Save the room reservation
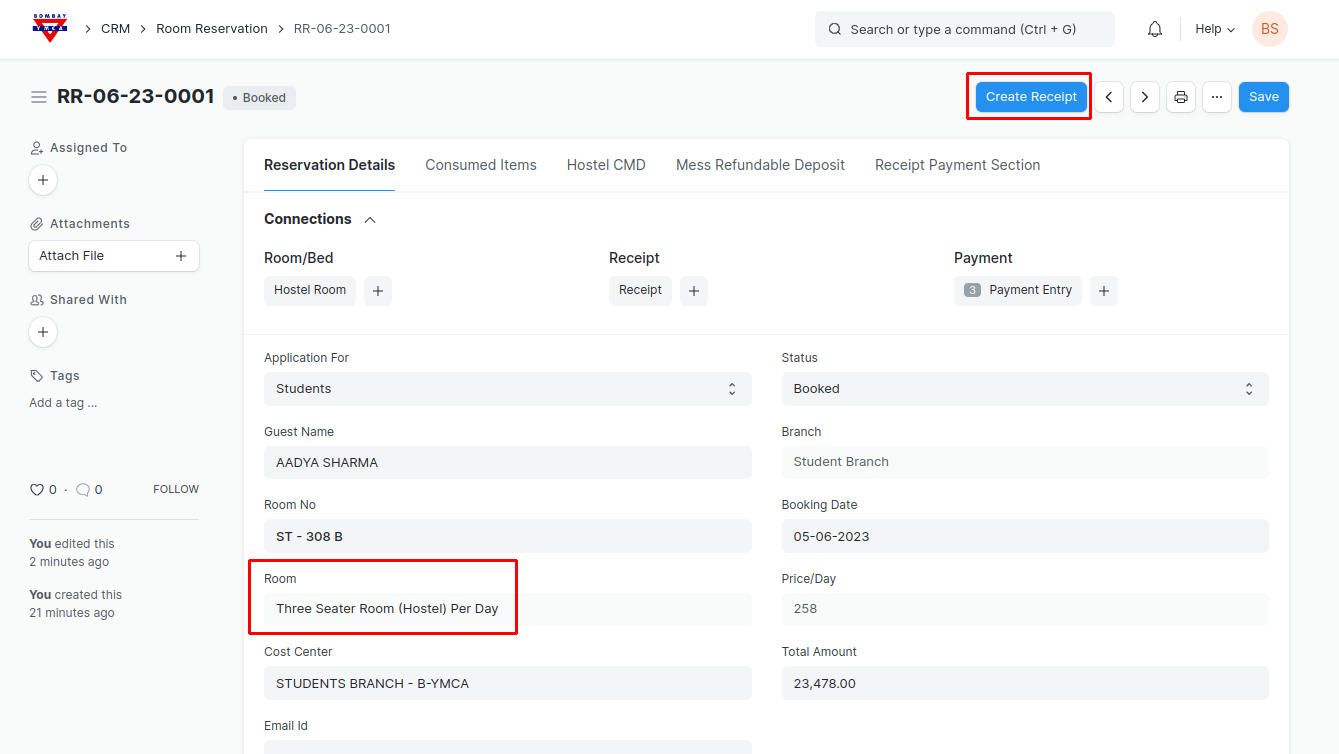The width and height of the screenshot is (1339, 754). point(1263,97)
